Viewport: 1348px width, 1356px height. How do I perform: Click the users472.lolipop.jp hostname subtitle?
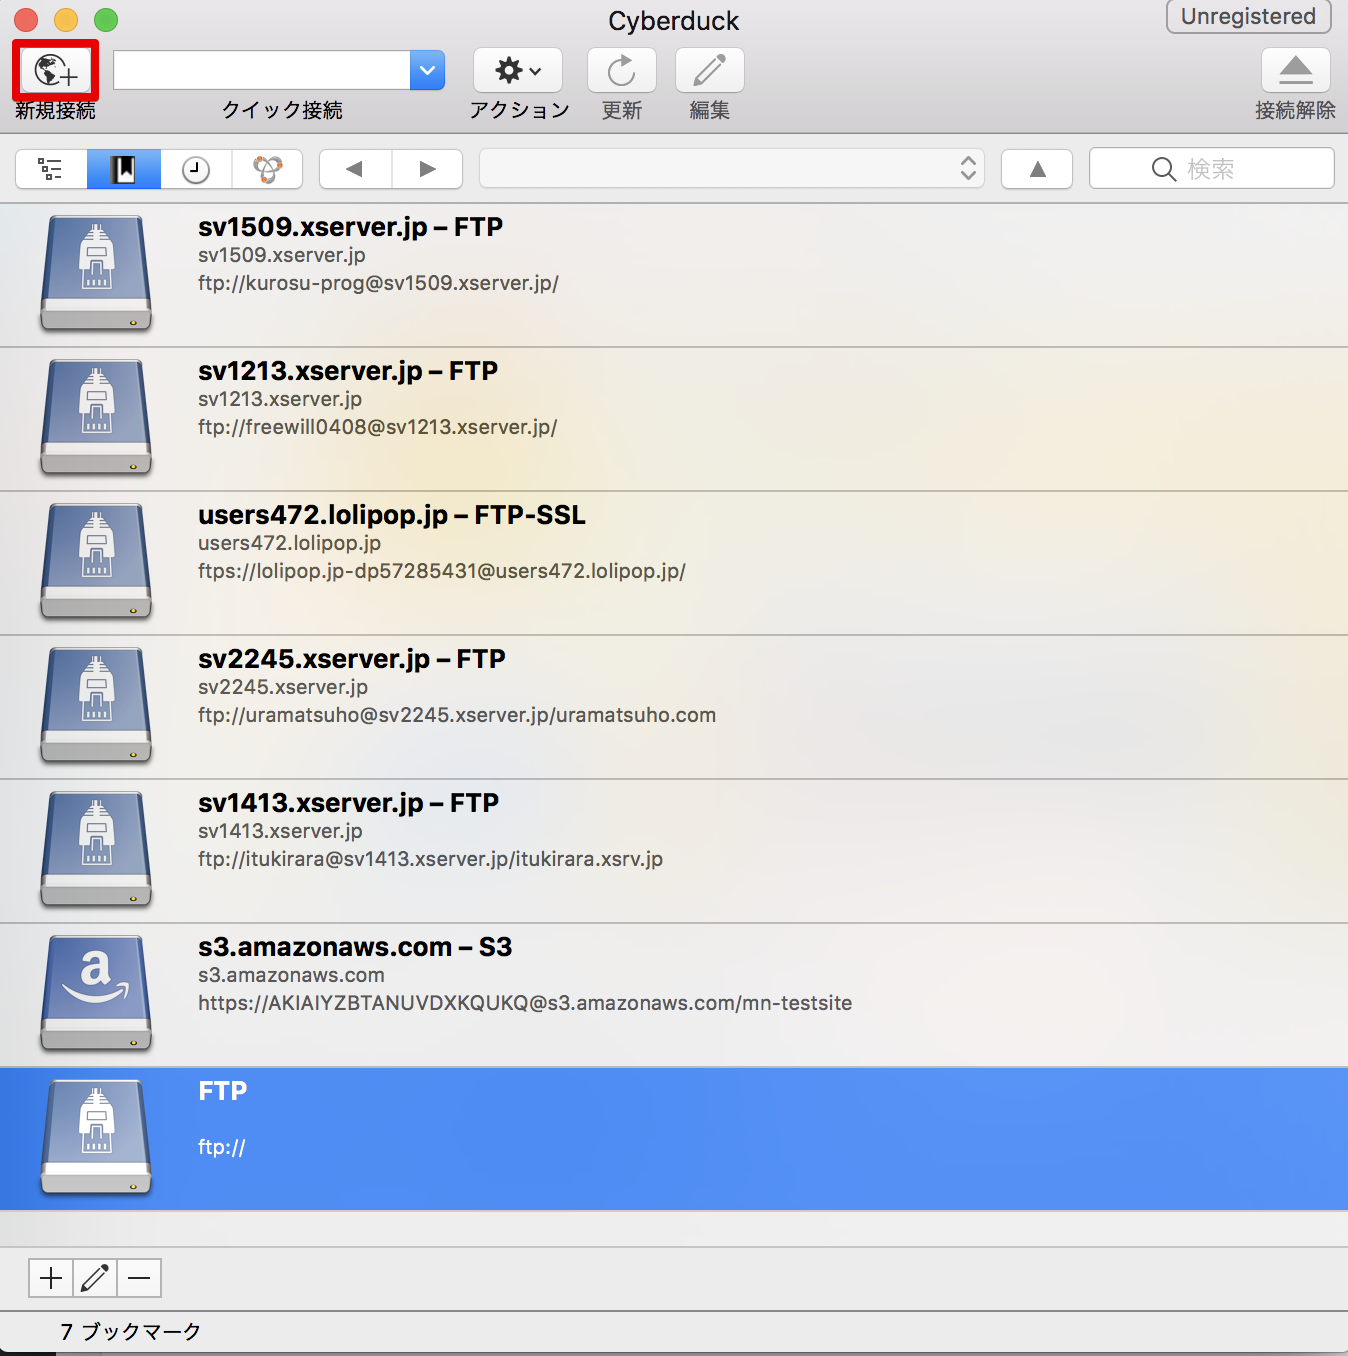click(x=289, y=543)
